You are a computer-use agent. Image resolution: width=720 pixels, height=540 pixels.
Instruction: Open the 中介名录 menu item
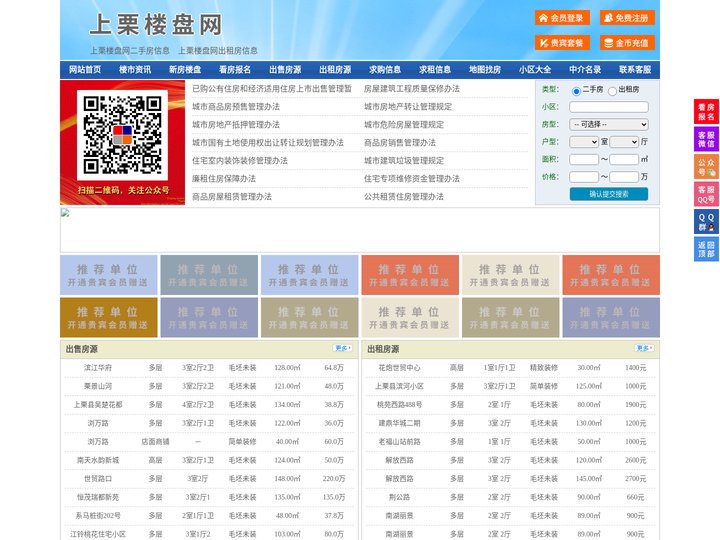point(585,70)
